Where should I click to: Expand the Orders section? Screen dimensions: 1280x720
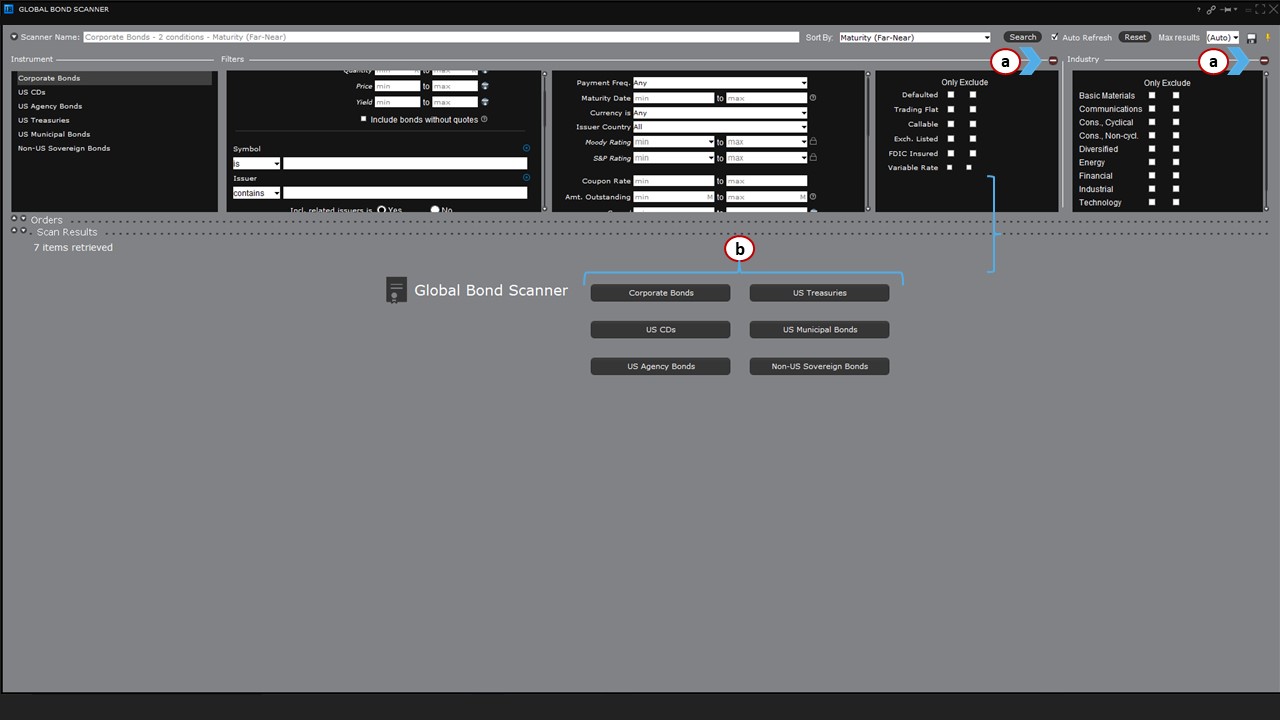click(14, 219)
